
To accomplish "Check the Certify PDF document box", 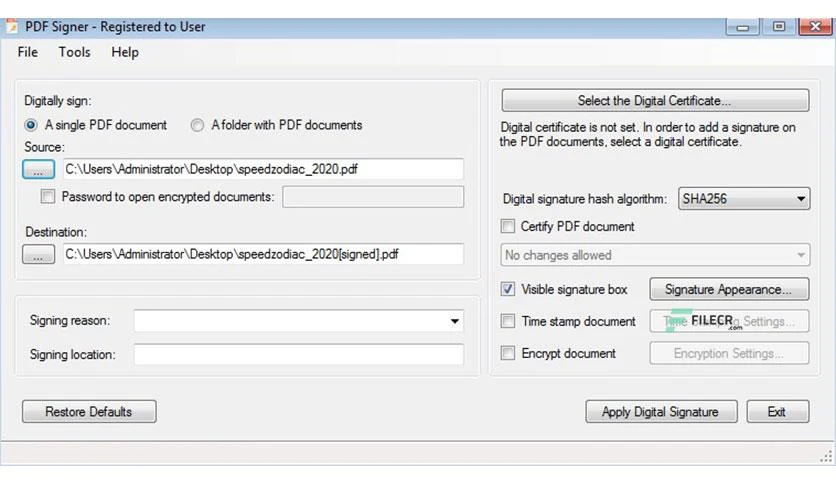I will [508, 227].
